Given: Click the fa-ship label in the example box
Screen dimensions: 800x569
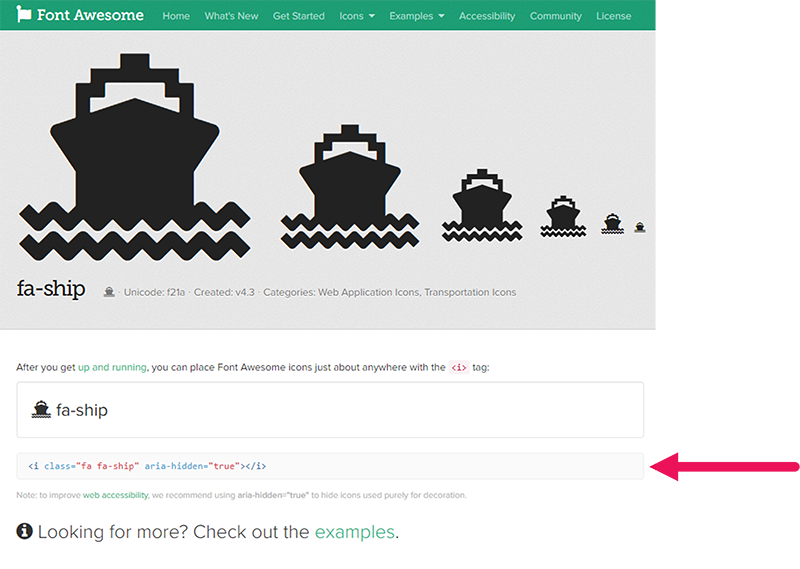Looking at the screenshot, I should click(x=82, y=410).
